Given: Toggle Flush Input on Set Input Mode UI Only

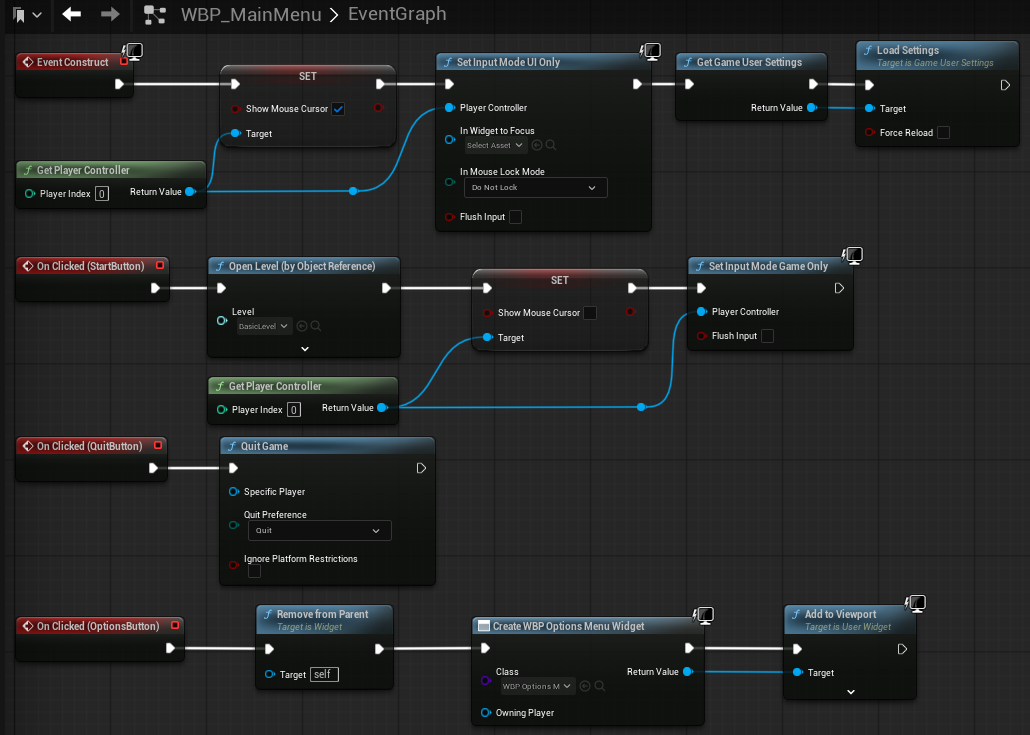Looking at the screenshot, I should (515, 217).
